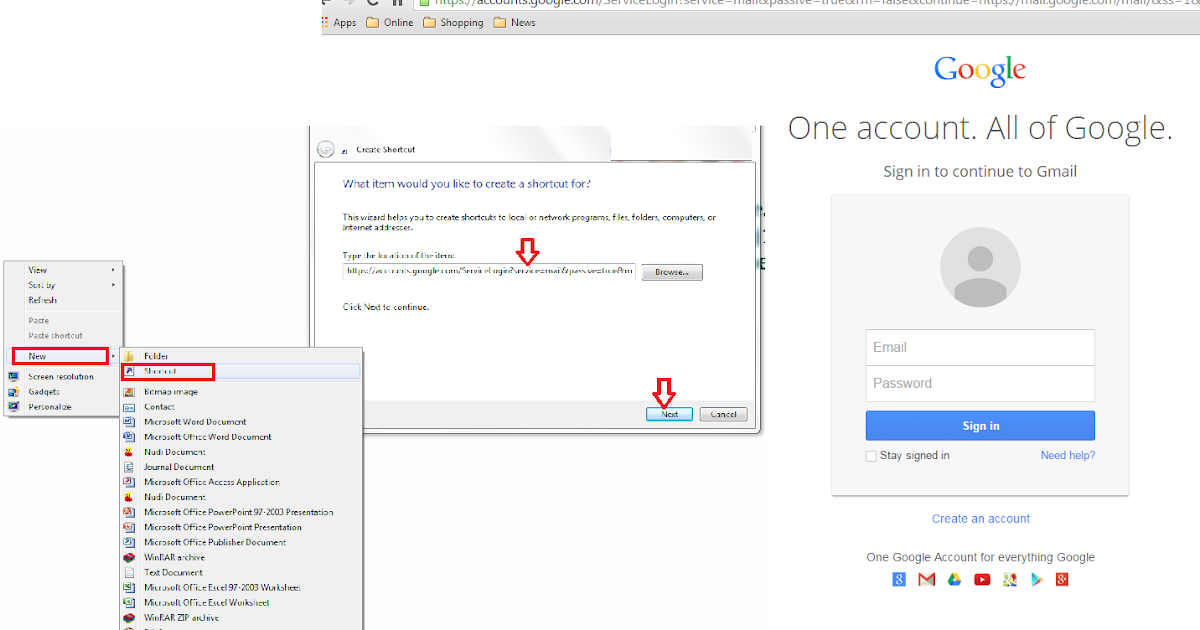Click the Excel 97-2003 Worksheet icon
1200x630 pixels.
(x=129, y=588)
